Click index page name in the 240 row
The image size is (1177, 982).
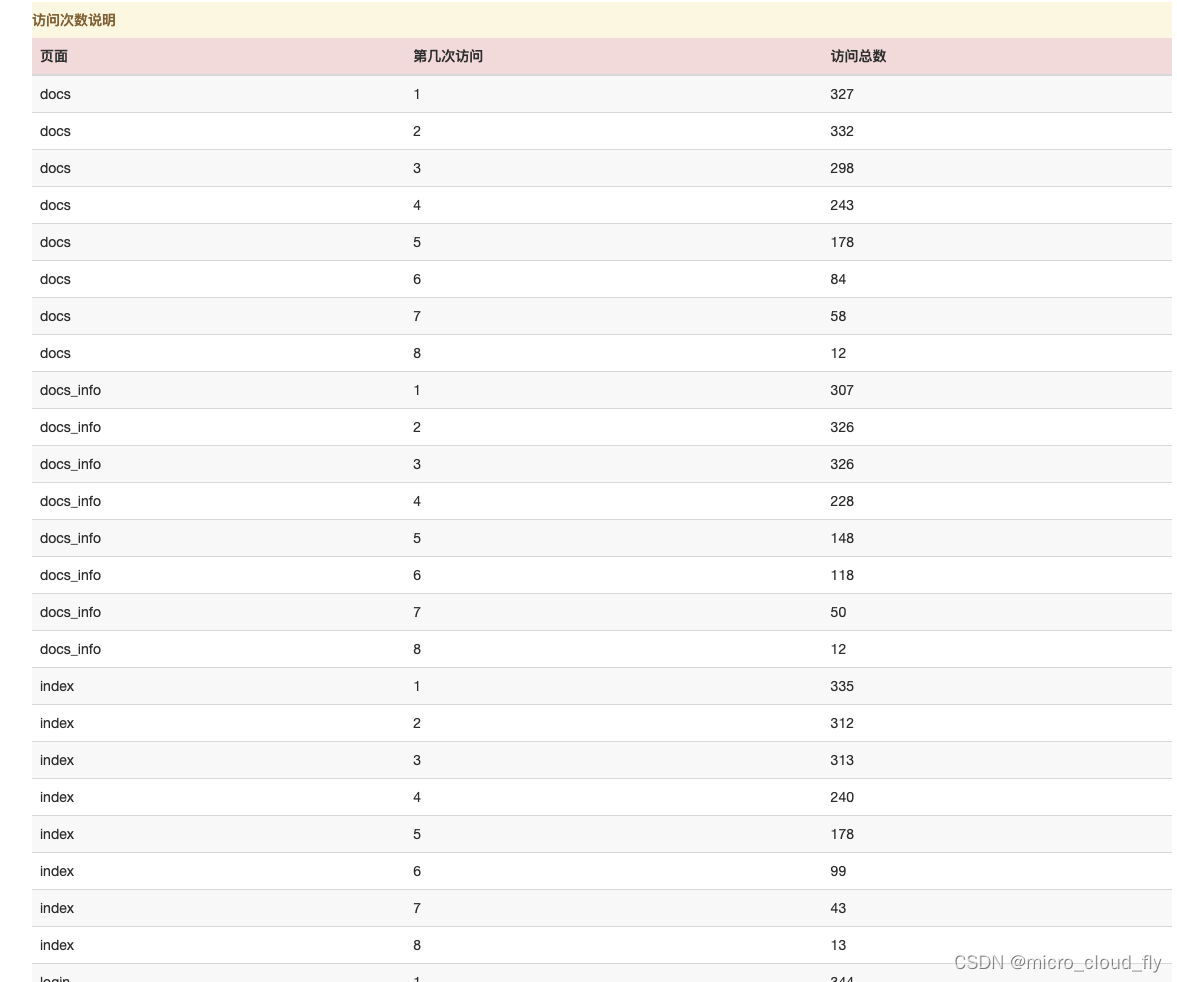point(57,797)
